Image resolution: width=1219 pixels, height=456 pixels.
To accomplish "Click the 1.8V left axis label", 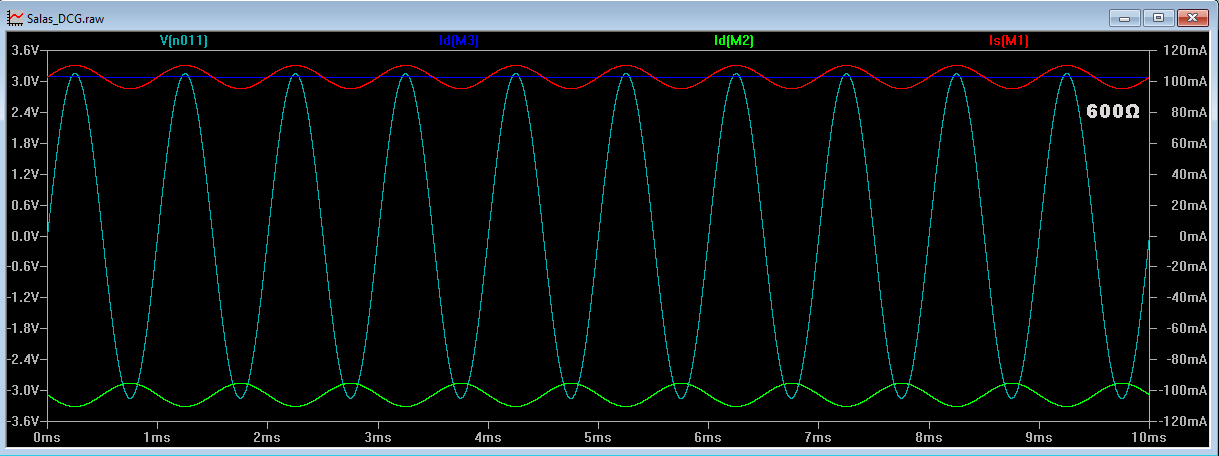I will (25, 143).
